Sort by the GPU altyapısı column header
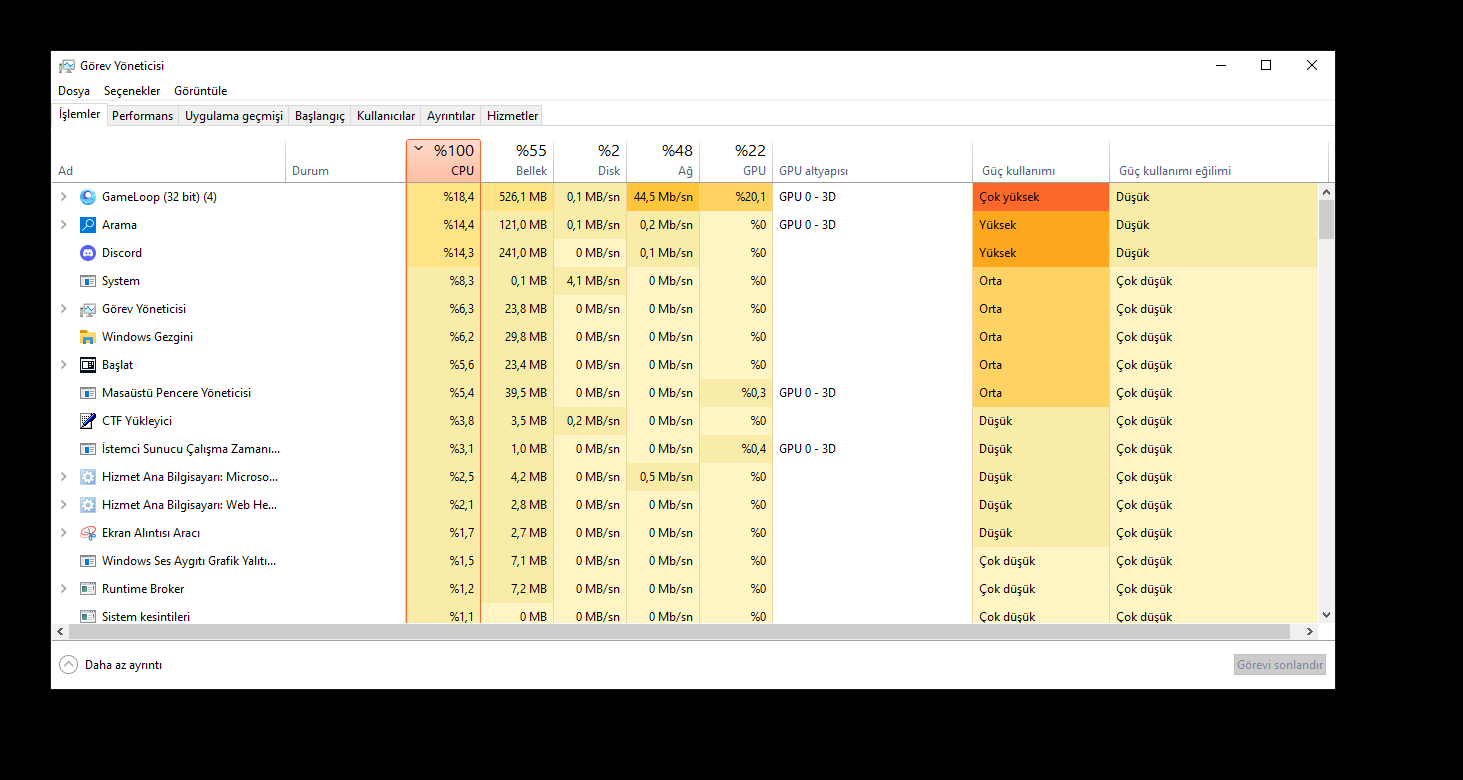 [872, 161]
